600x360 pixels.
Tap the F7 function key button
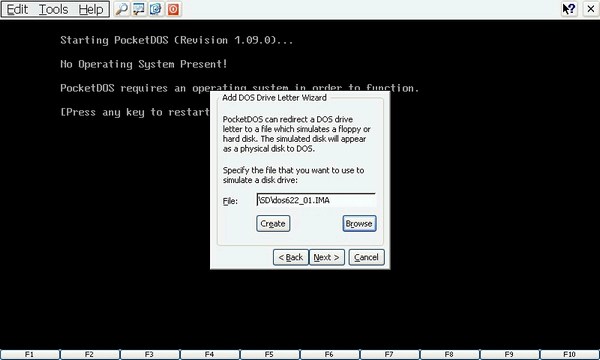tap(390, 354)
